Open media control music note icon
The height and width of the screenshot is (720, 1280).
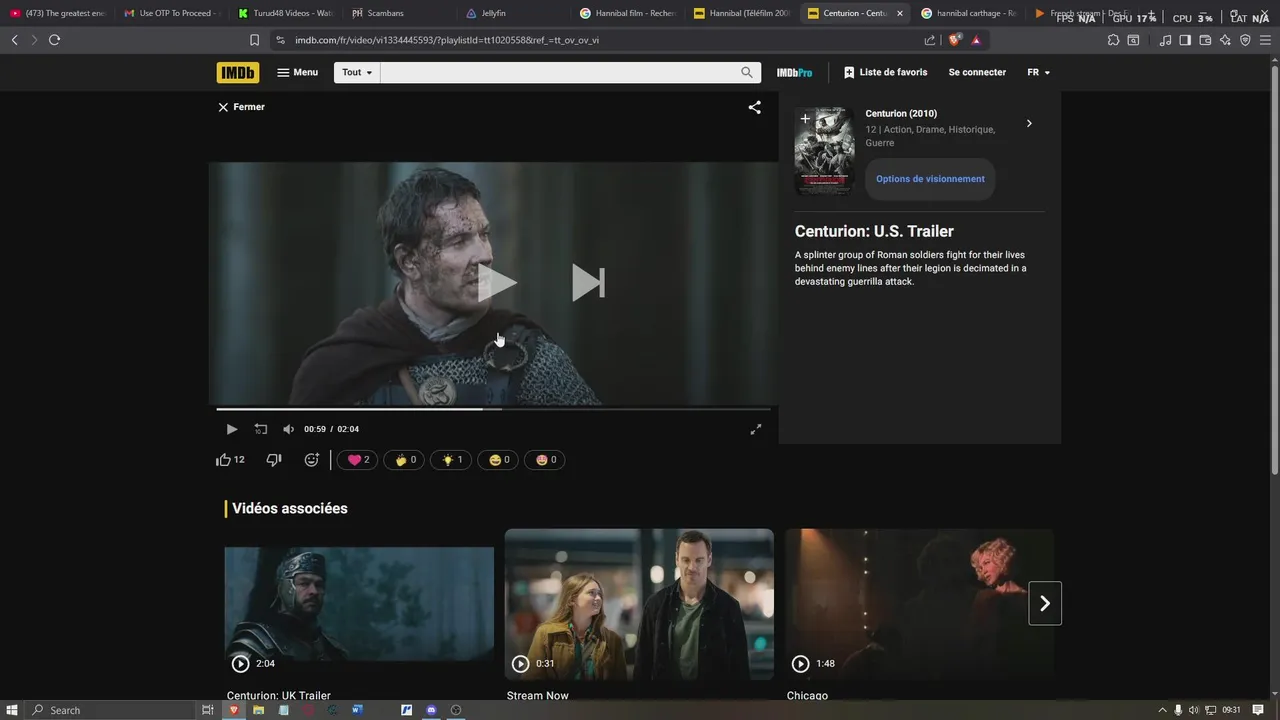click(1165, 40)
